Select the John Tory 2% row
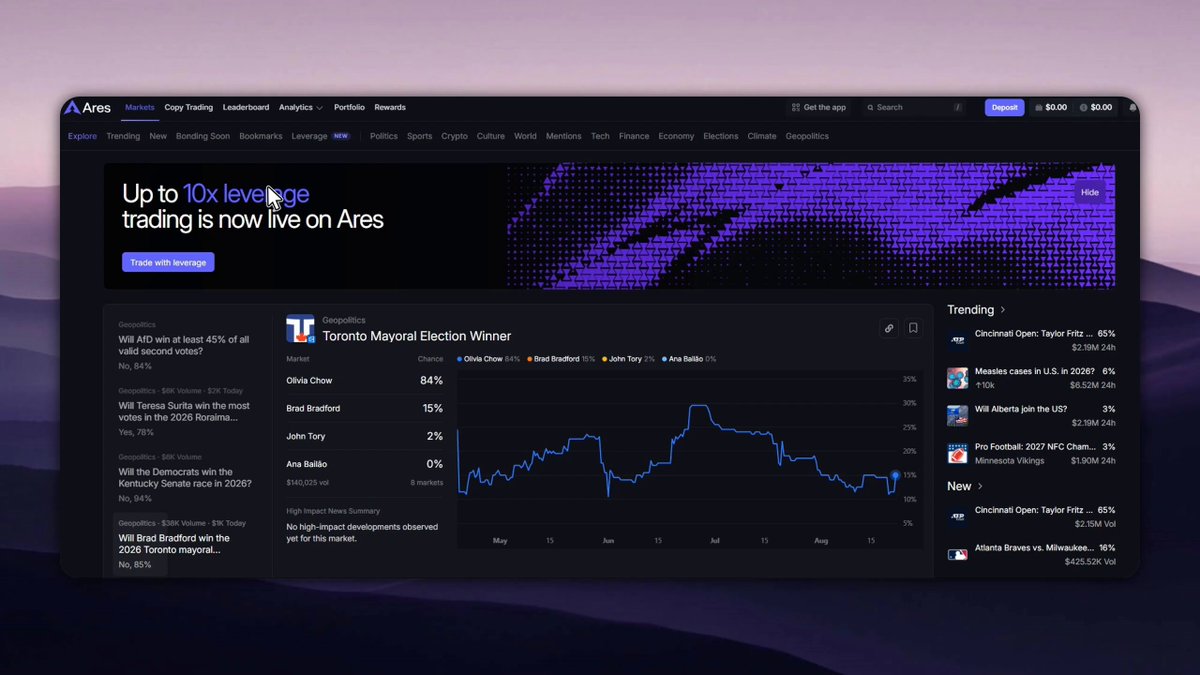Viewport: 1200px width, 675px height. (x=365, y=437)
